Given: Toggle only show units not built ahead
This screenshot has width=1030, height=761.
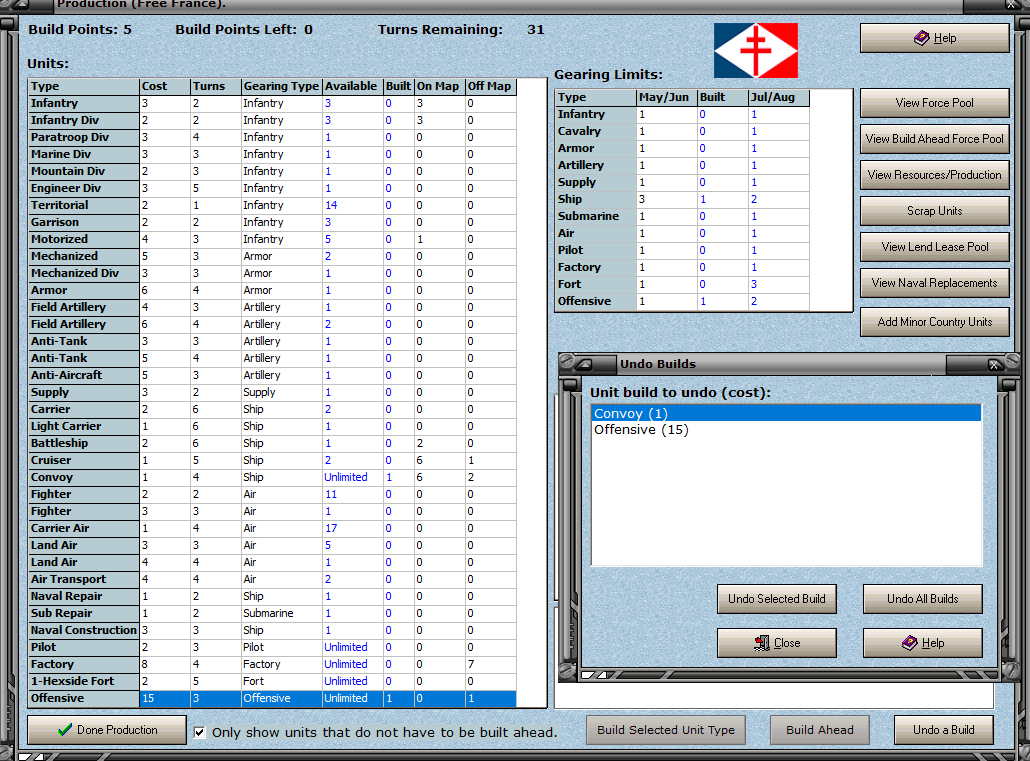Looking at the screenshot, I should click(200, 732).
